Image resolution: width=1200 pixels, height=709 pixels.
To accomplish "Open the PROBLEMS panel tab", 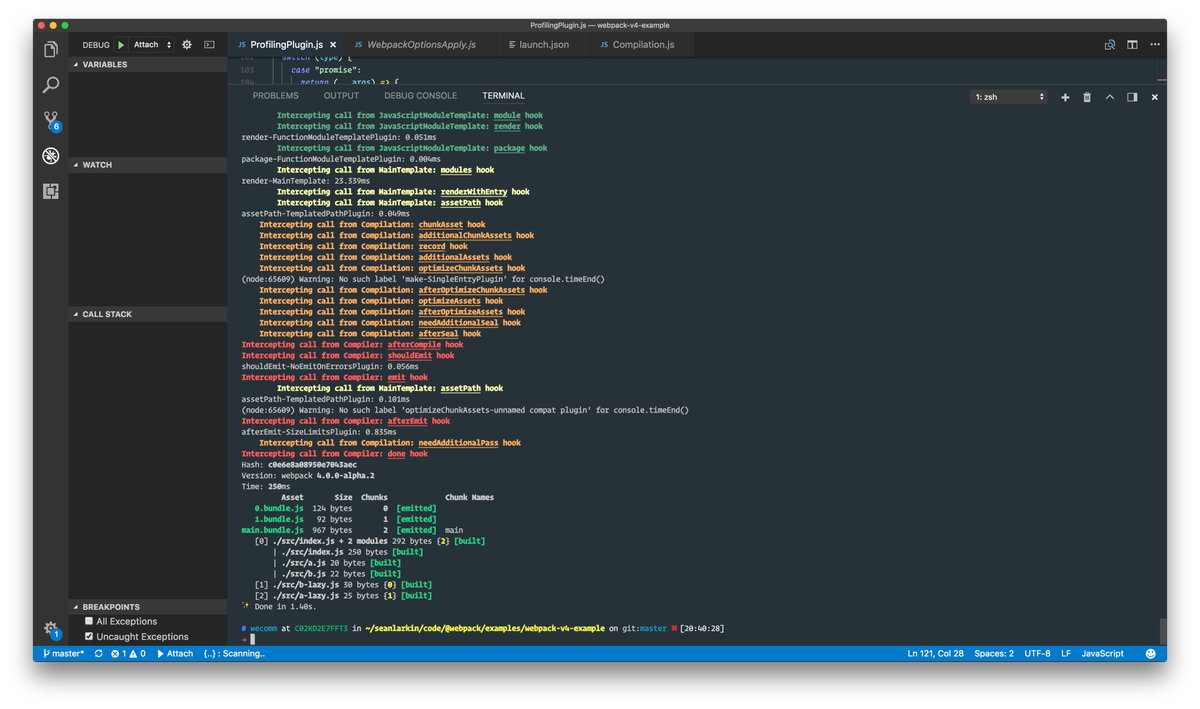I will 275,96.
